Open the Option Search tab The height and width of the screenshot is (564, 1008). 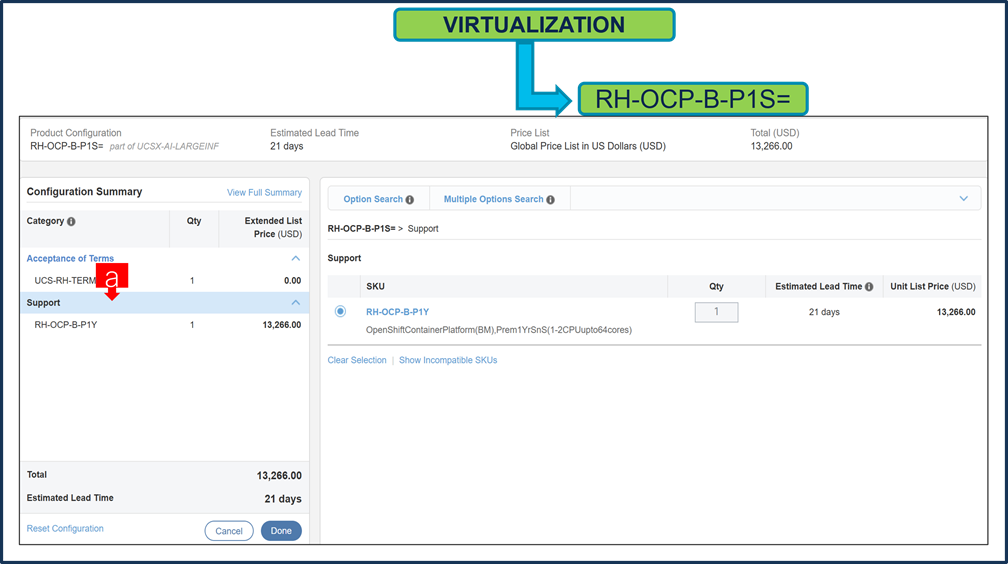point(373,199)
